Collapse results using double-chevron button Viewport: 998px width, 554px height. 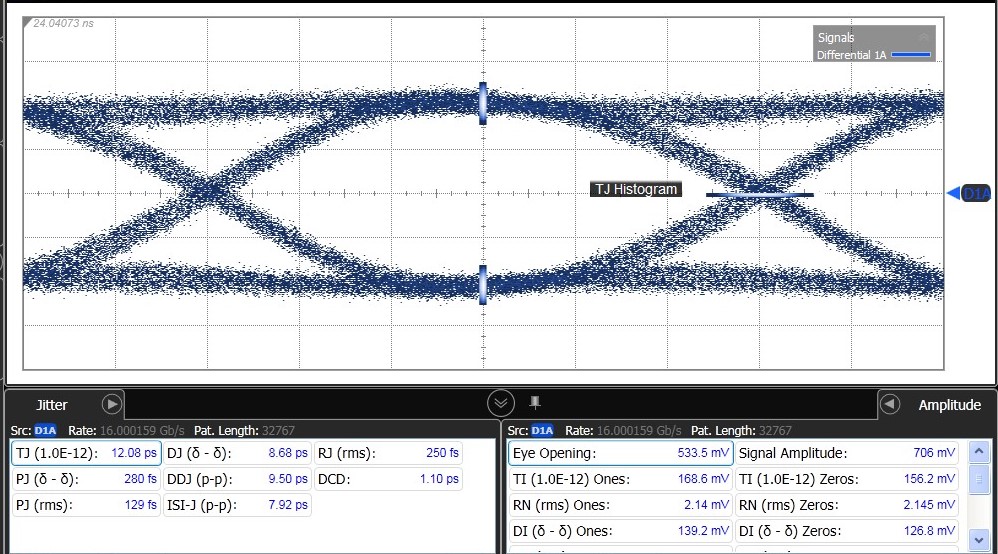point(501,403)
